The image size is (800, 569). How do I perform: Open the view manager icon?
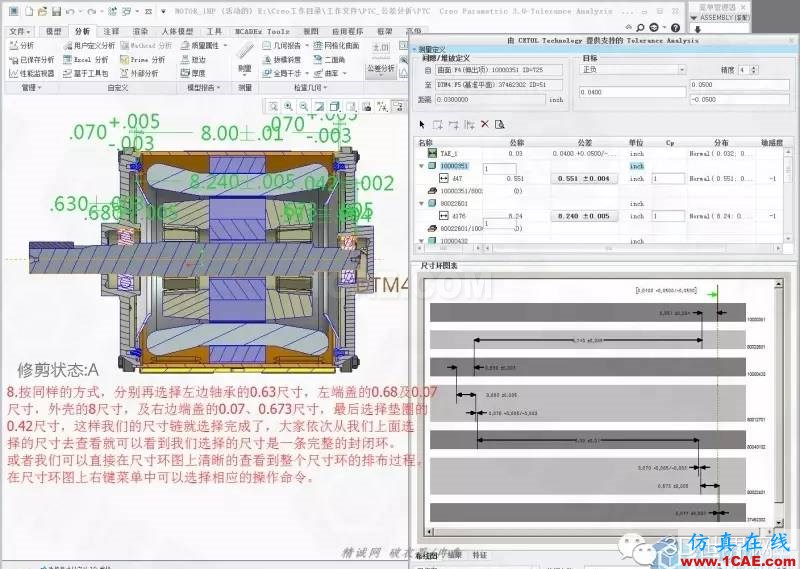366,106
